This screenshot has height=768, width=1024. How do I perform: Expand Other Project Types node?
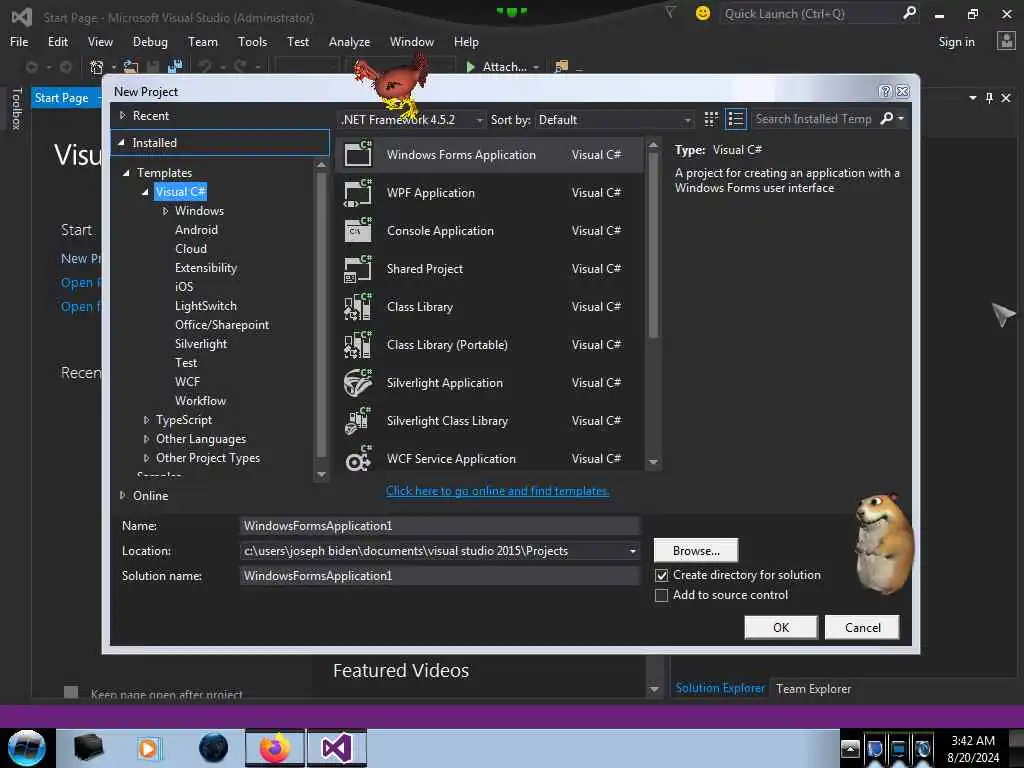click(146, 458)
